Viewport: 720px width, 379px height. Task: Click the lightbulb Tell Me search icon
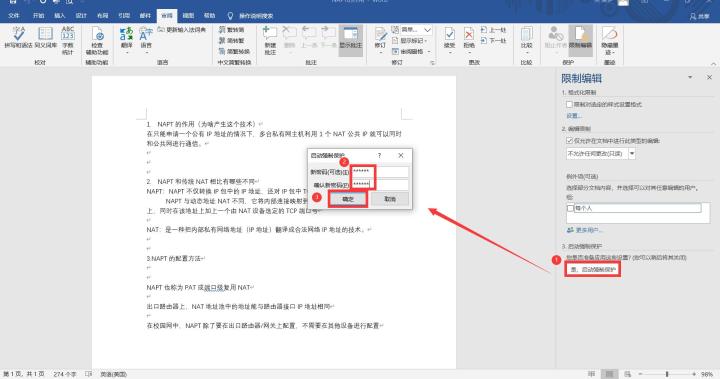coord(231,16)
